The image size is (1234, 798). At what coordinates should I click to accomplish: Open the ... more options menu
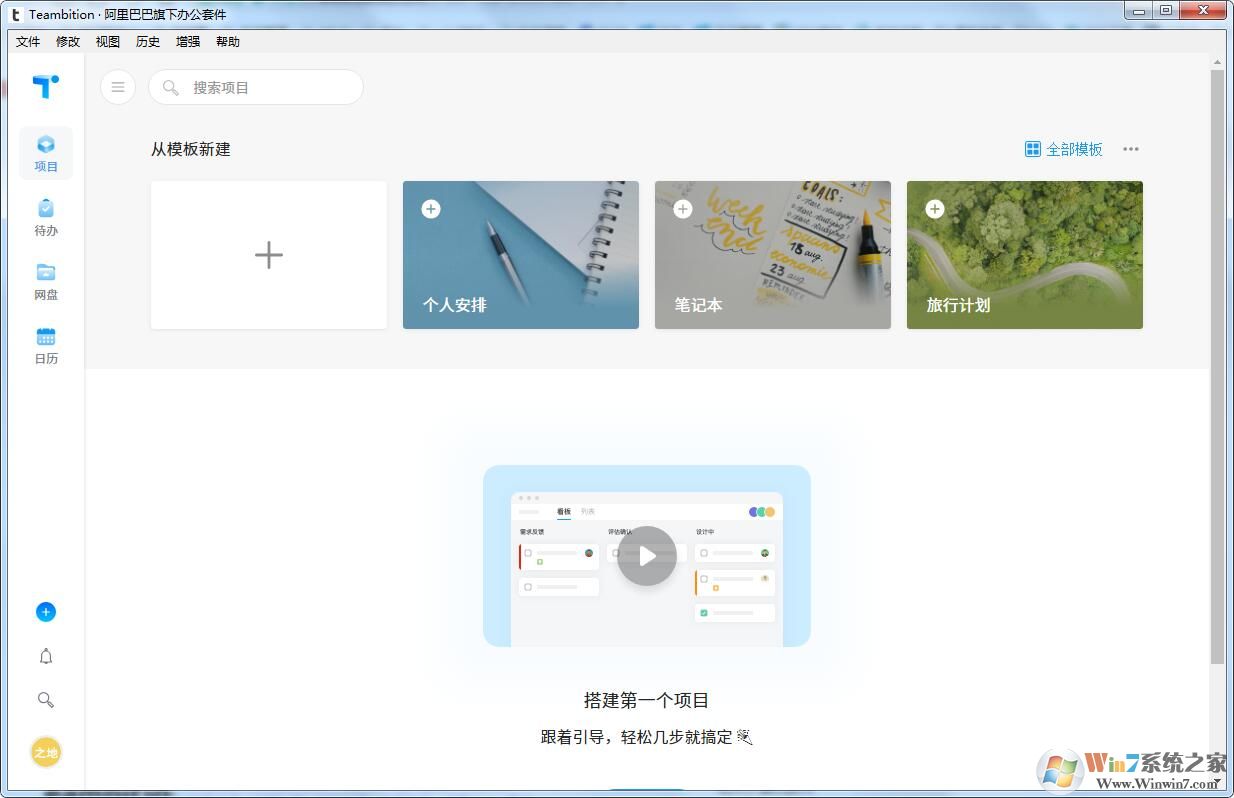point(1131,149)
